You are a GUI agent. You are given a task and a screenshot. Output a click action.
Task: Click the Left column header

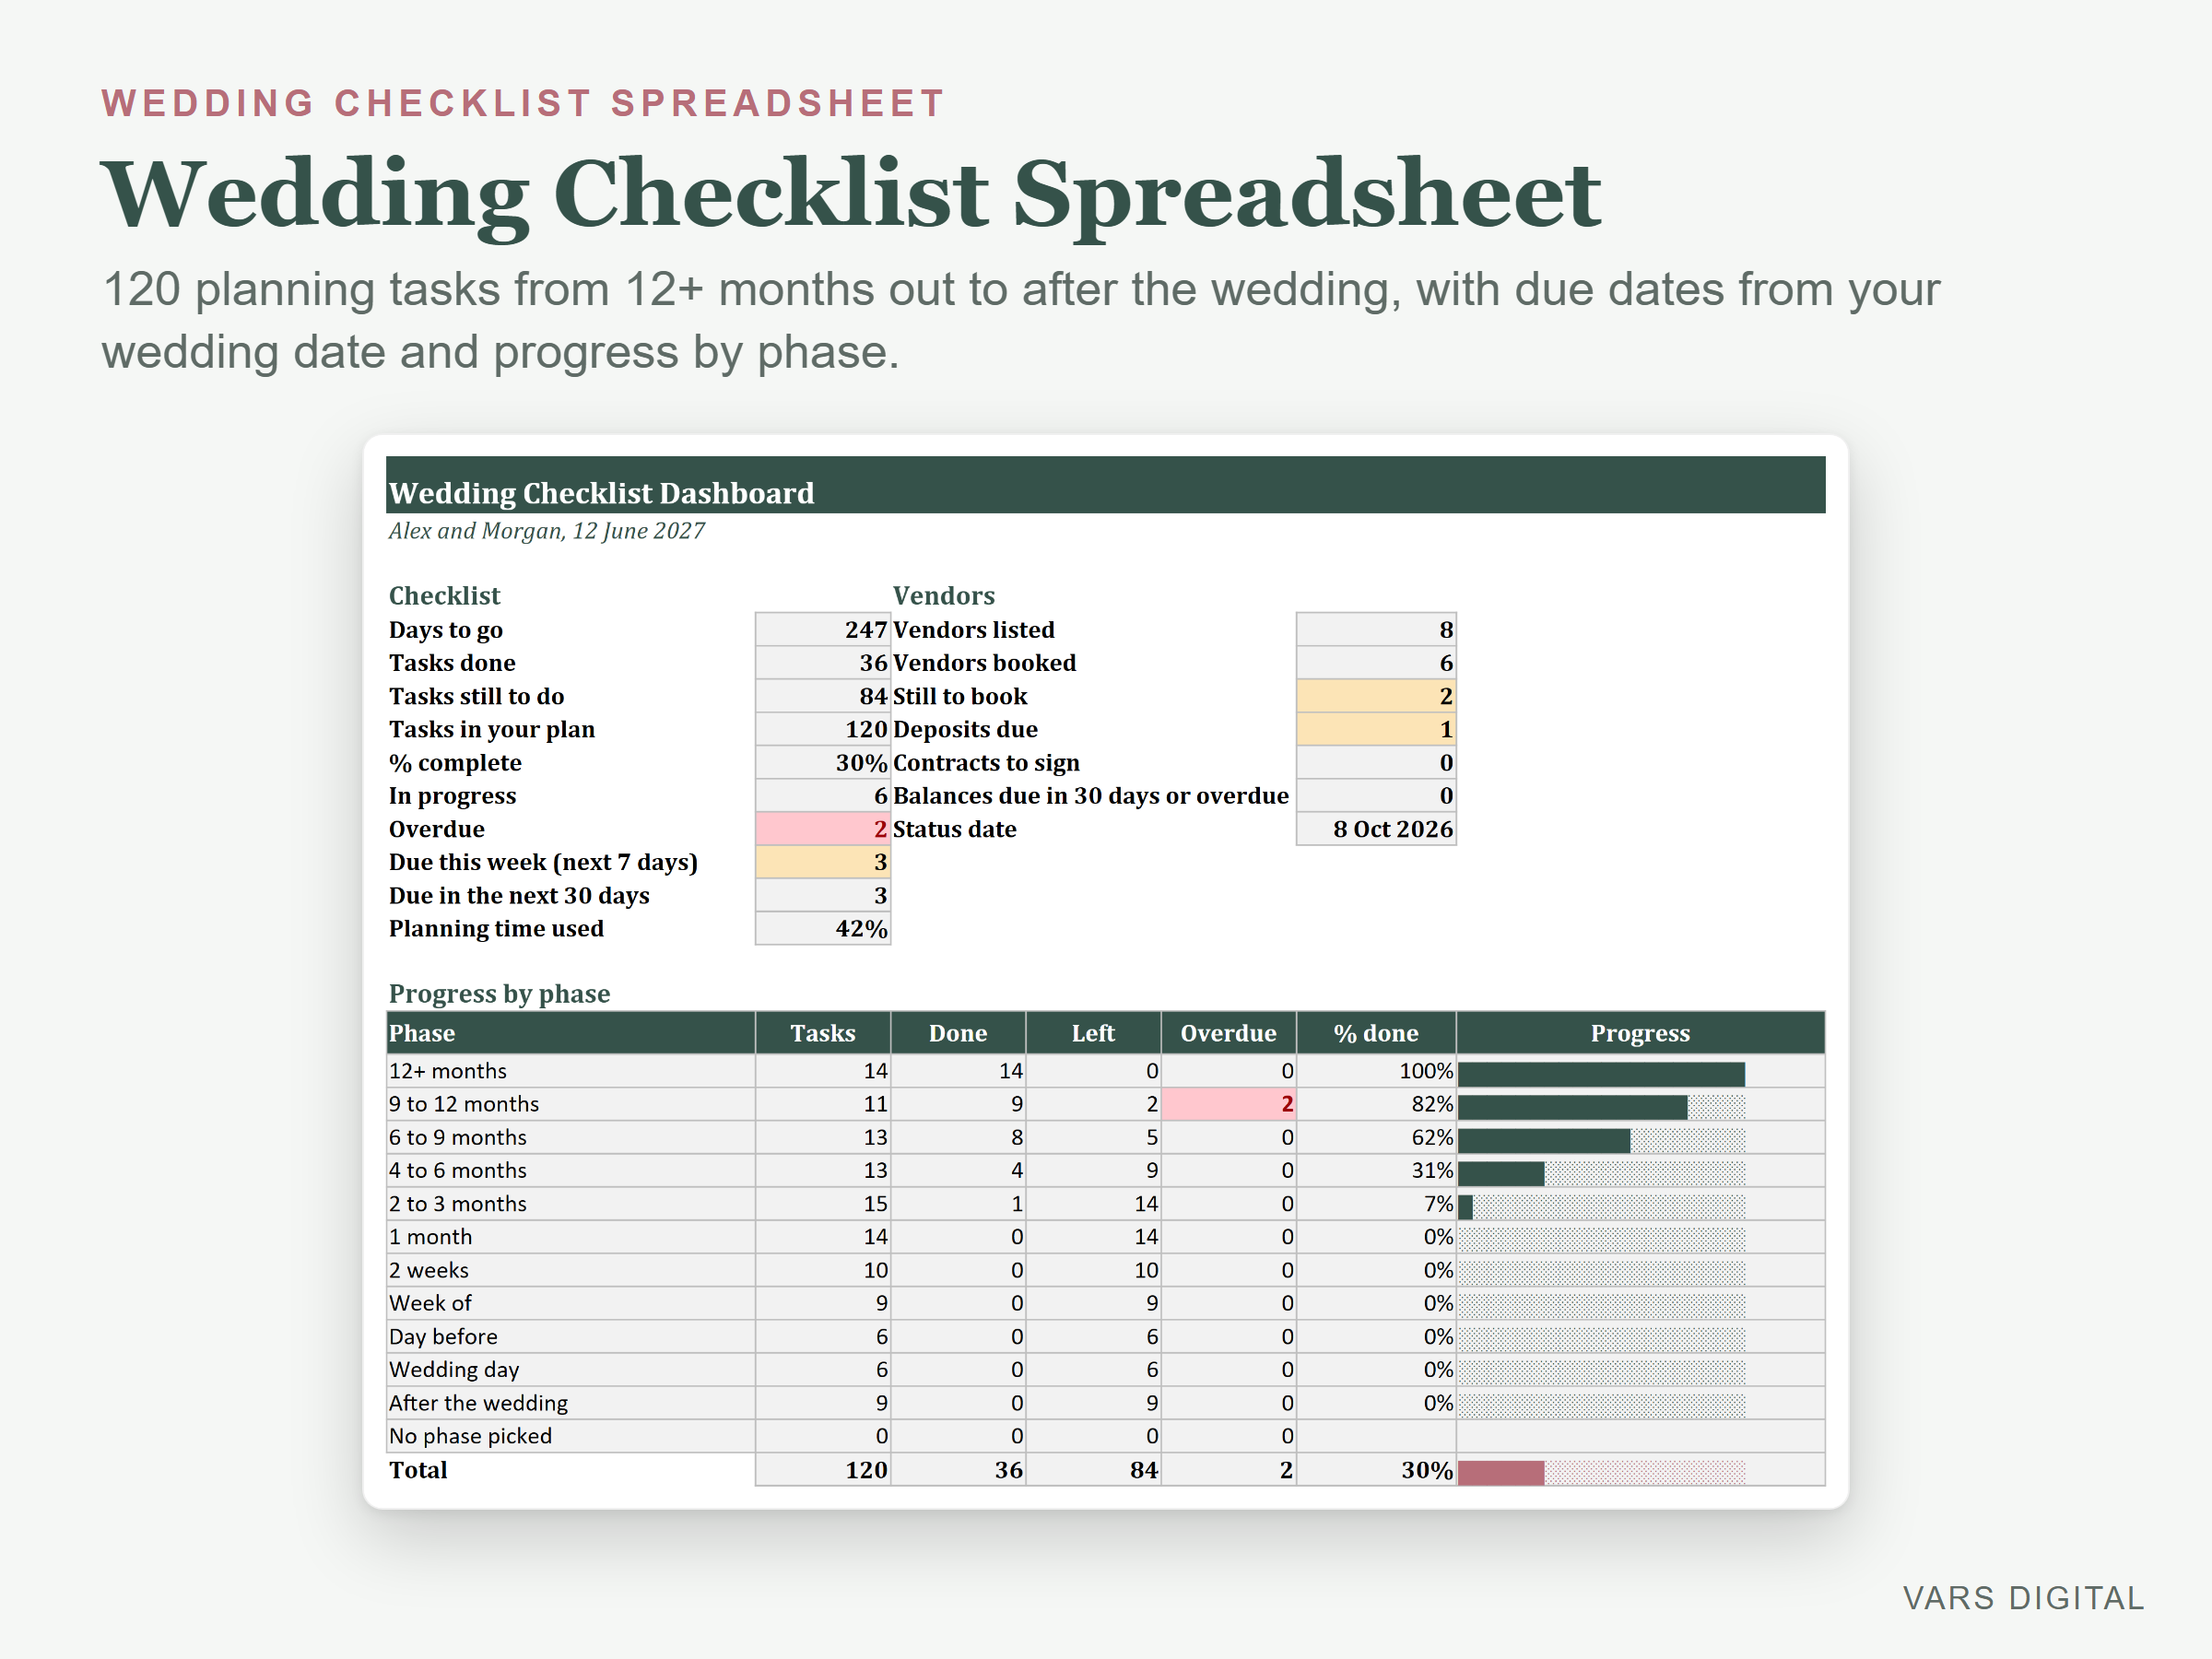coord(1093,1033)
